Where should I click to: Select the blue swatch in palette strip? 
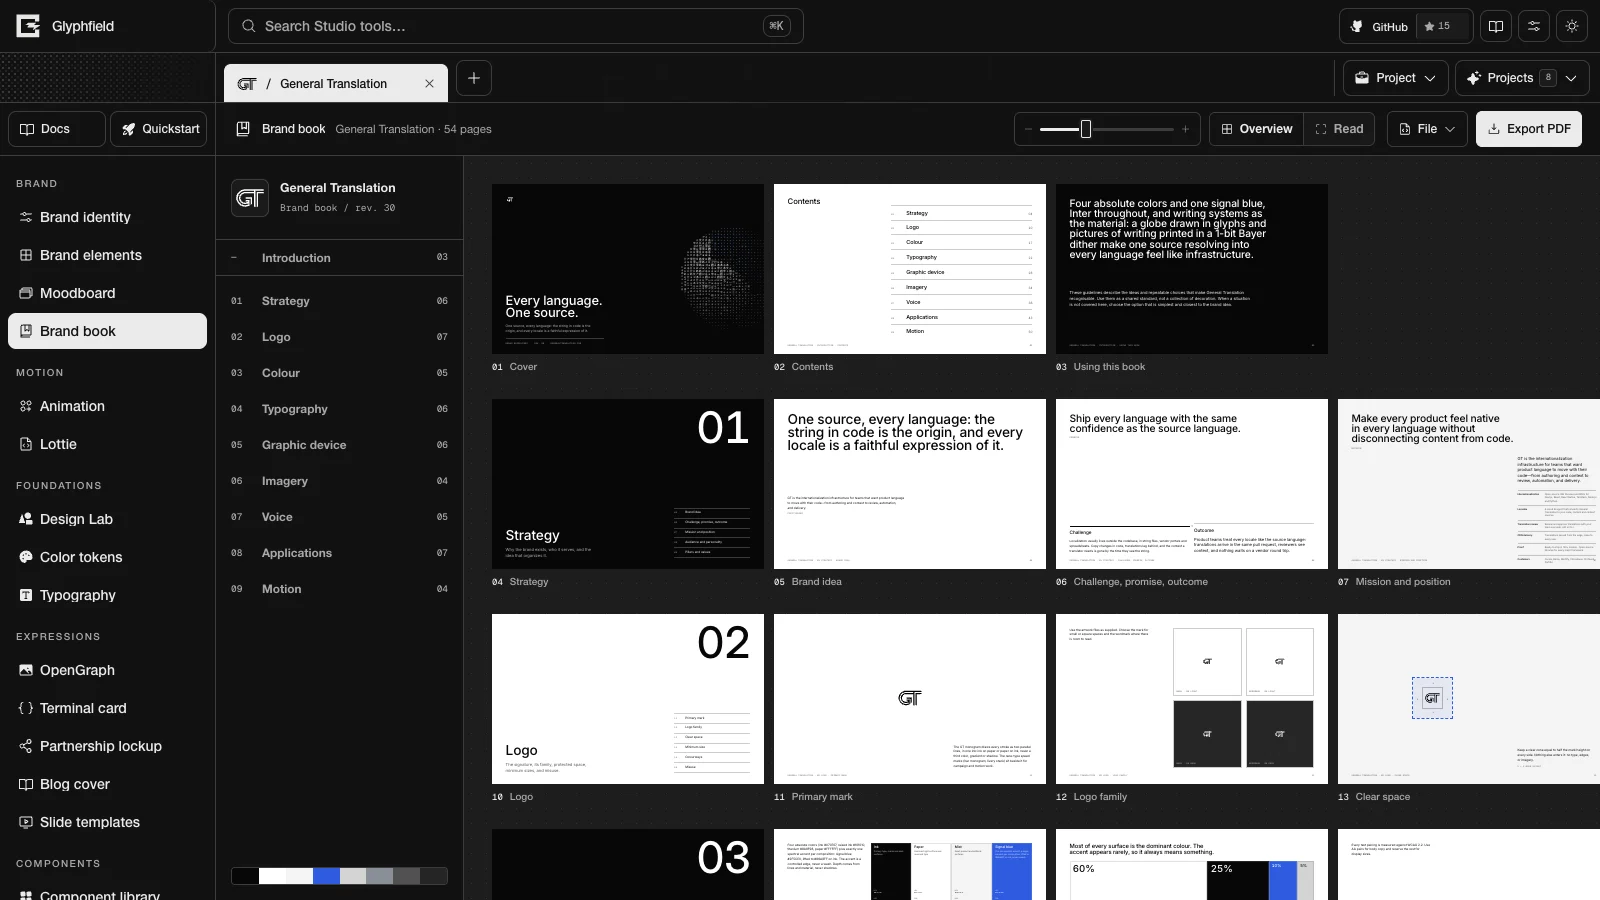point(326,876)
